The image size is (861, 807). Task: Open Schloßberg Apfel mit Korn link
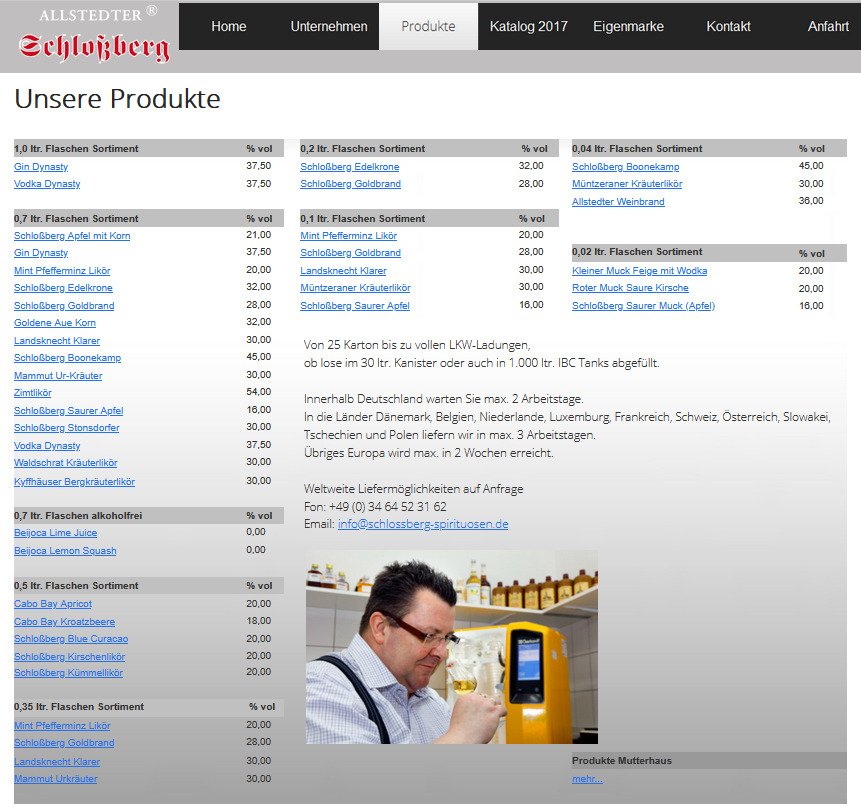72,236
